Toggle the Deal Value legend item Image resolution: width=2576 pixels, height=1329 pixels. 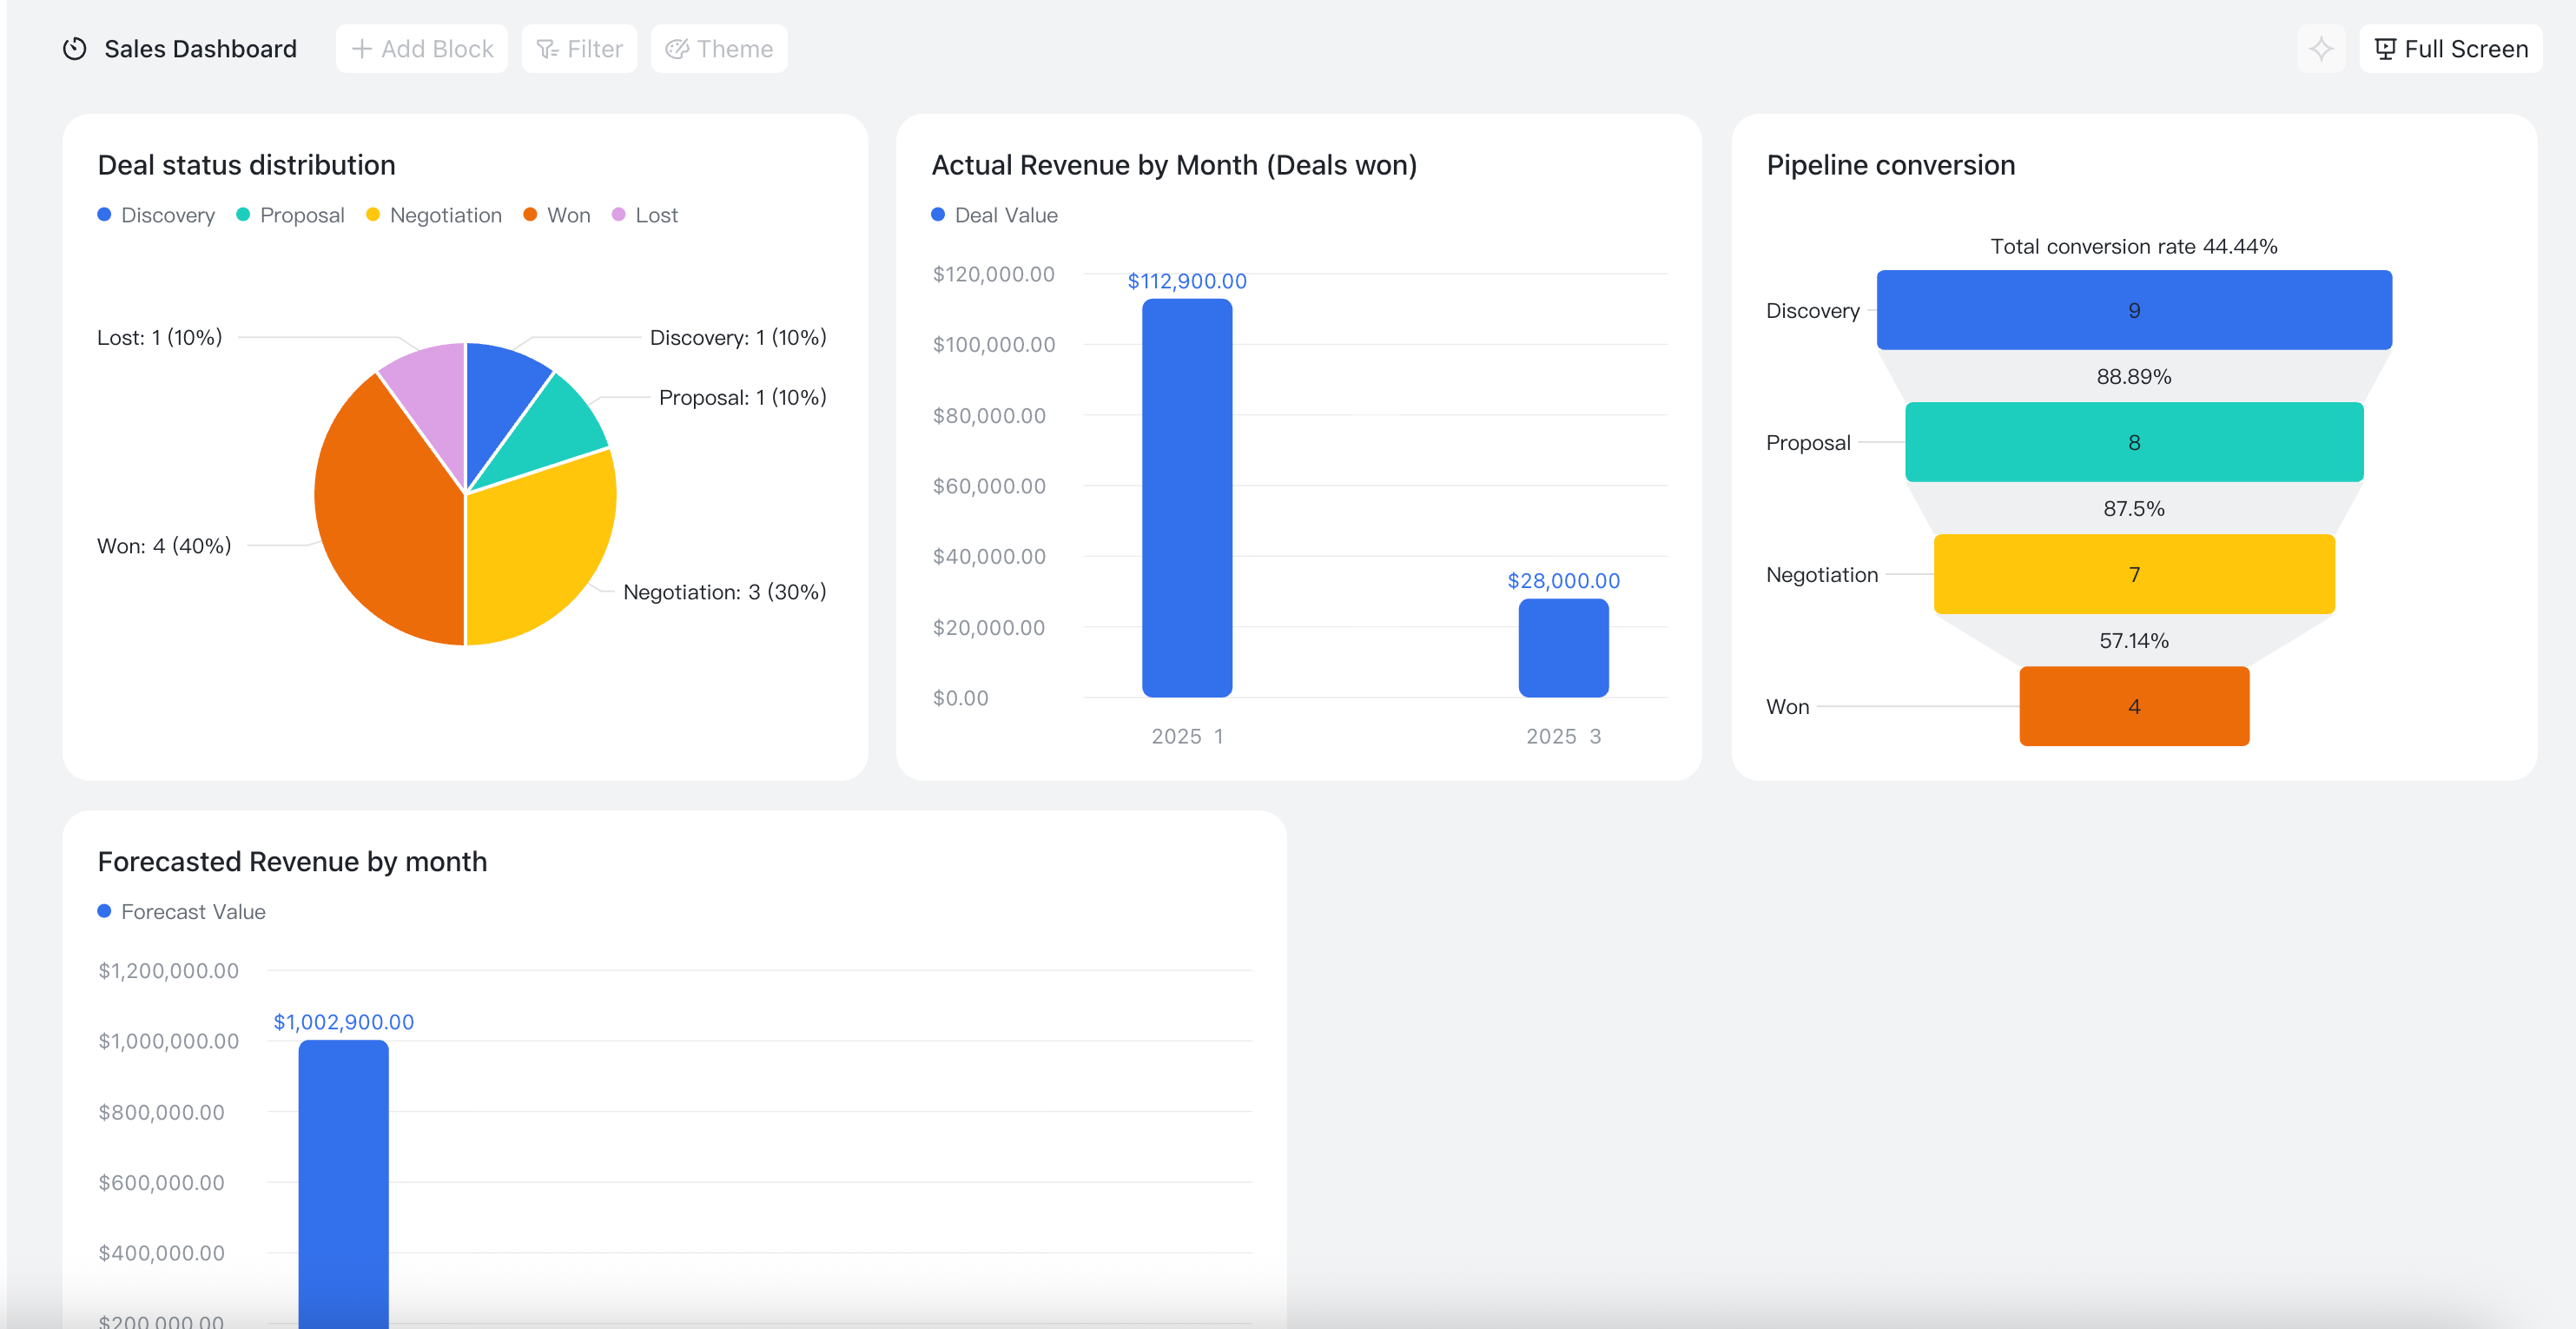(994, 215)
